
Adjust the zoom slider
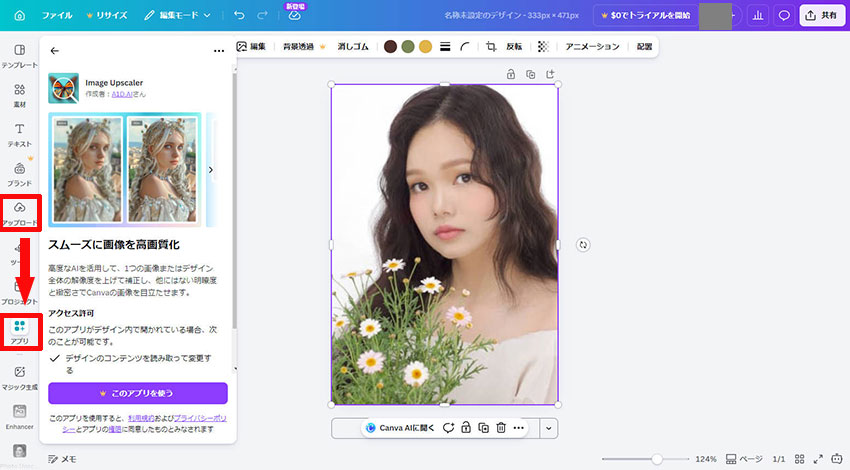[646, 459]
